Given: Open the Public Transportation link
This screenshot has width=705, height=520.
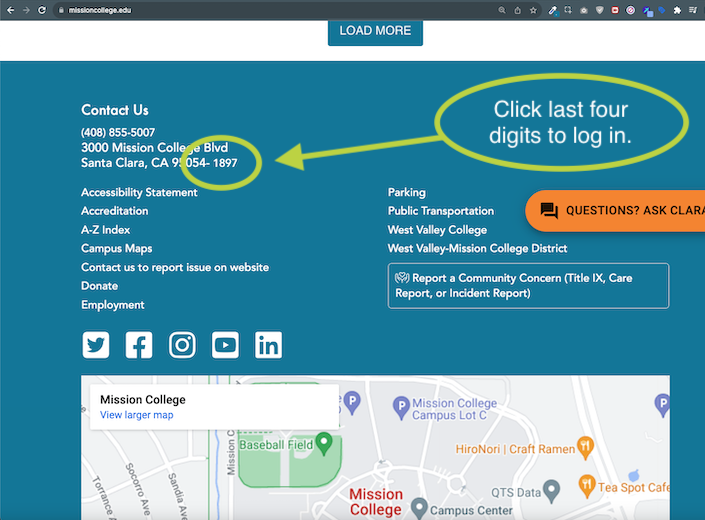Looking at the screenshot, I should (x=441, y=211).
